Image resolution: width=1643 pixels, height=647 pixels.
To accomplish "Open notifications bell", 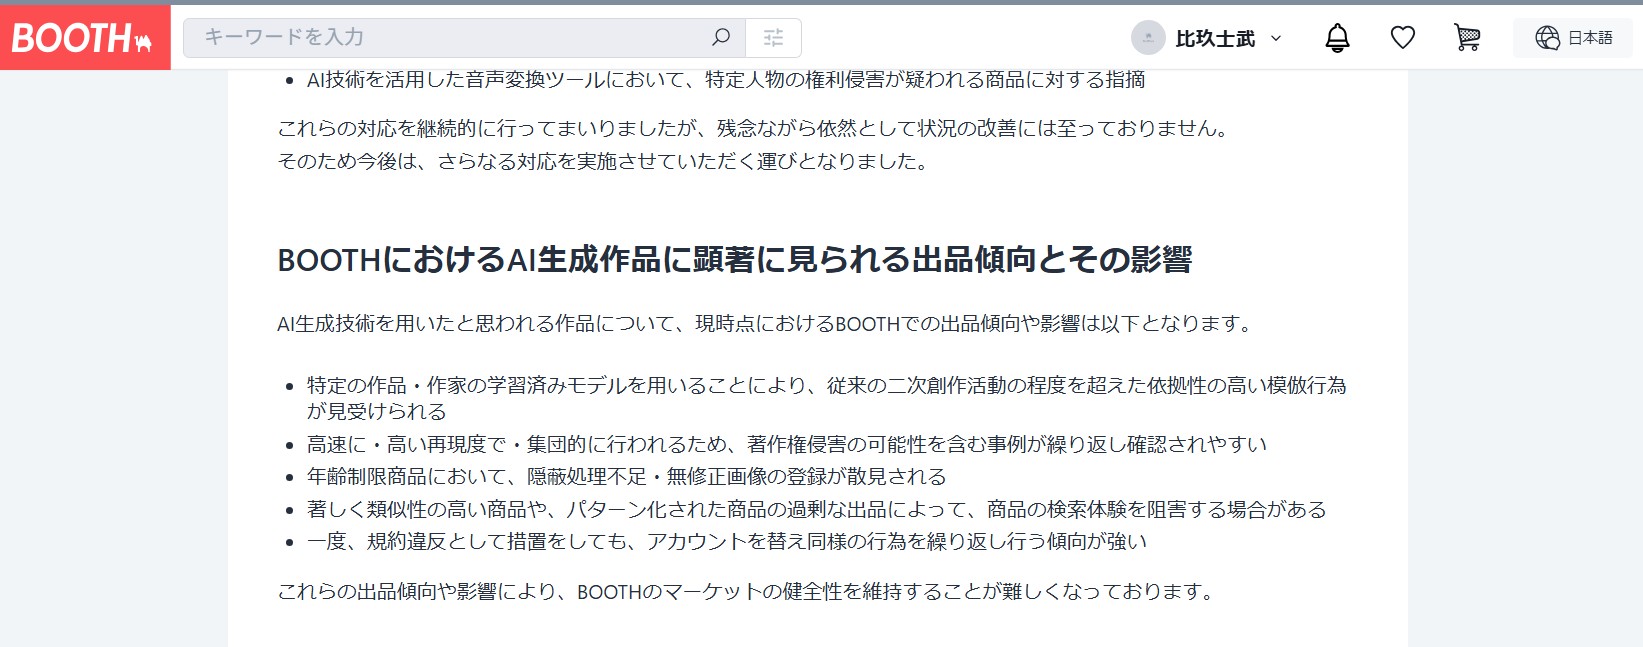I will click(x=1337, y=38).
